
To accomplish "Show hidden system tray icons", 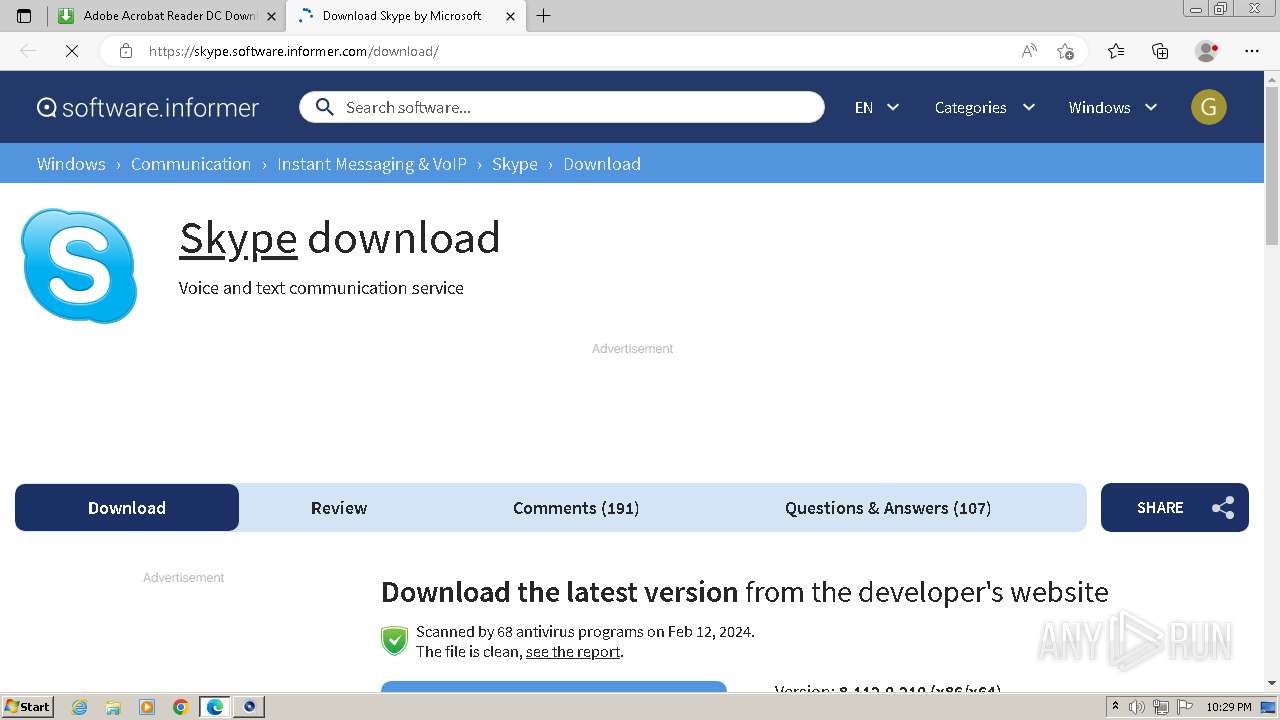I will (1115, 707).
